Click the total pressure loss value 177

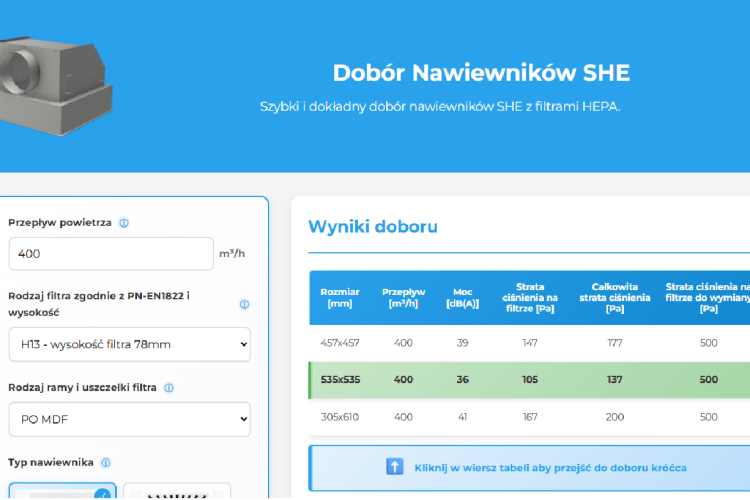click(x=615, y=343)
